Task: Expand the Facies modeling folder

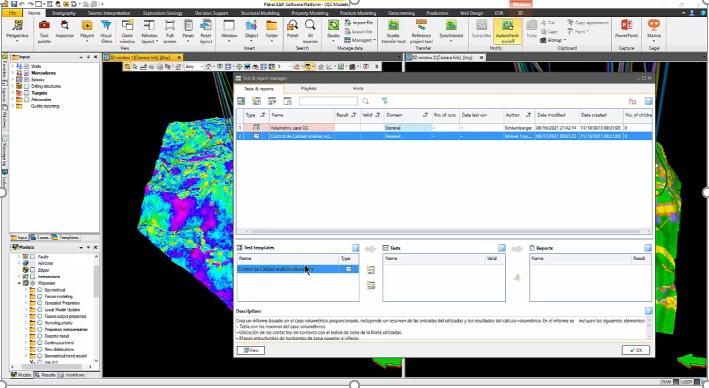Action: [26, 297]
